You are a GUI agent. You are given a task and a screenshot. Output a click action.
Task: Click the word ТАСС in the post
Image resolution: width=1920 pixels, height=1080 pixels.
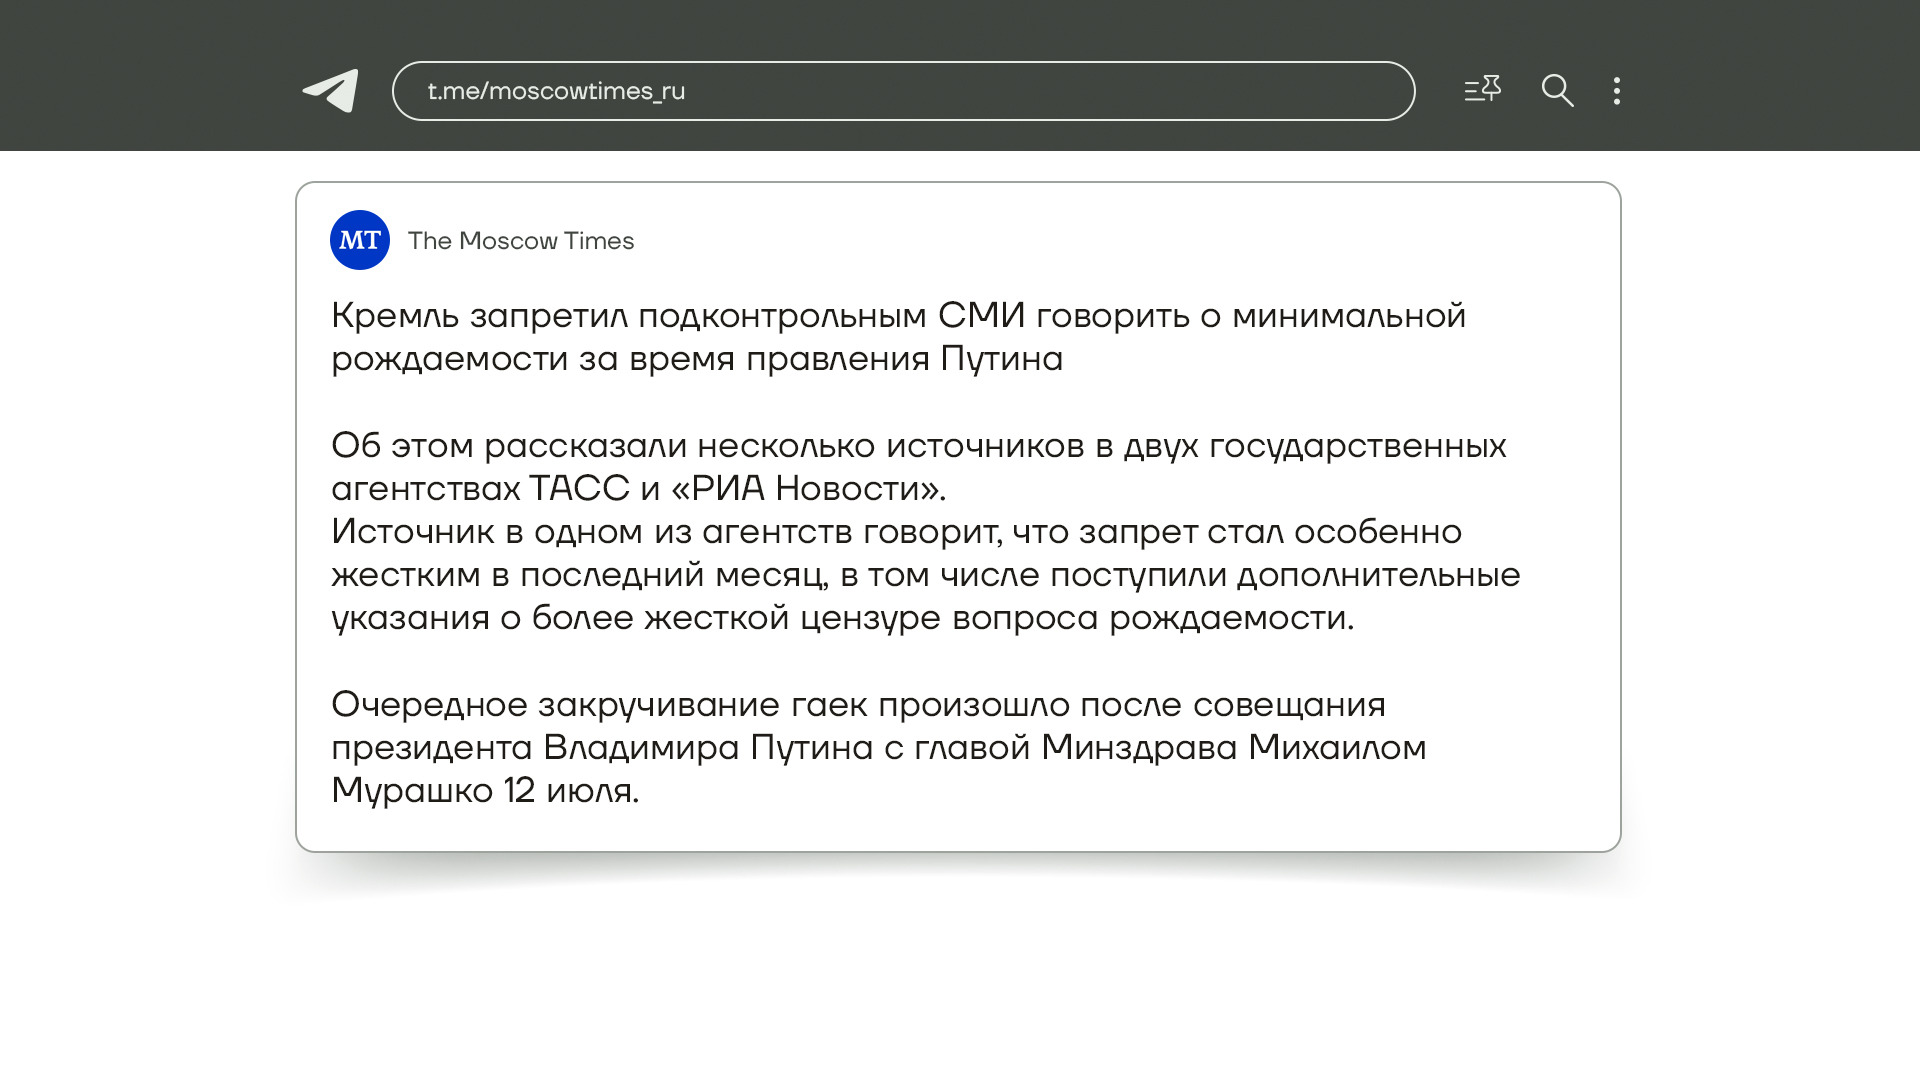pos(579,489)
